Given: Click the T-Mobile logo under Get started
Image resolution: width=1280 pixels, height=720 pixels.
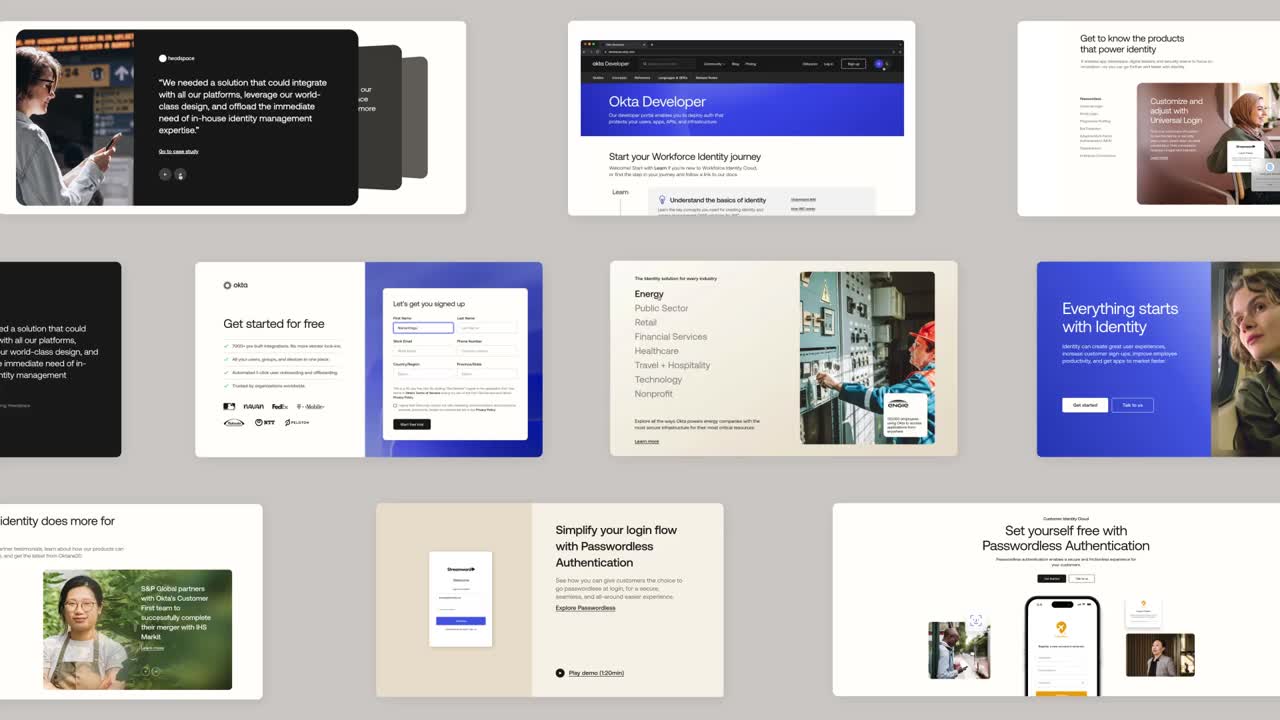Looking at the screenshot, I should (310, 407).
